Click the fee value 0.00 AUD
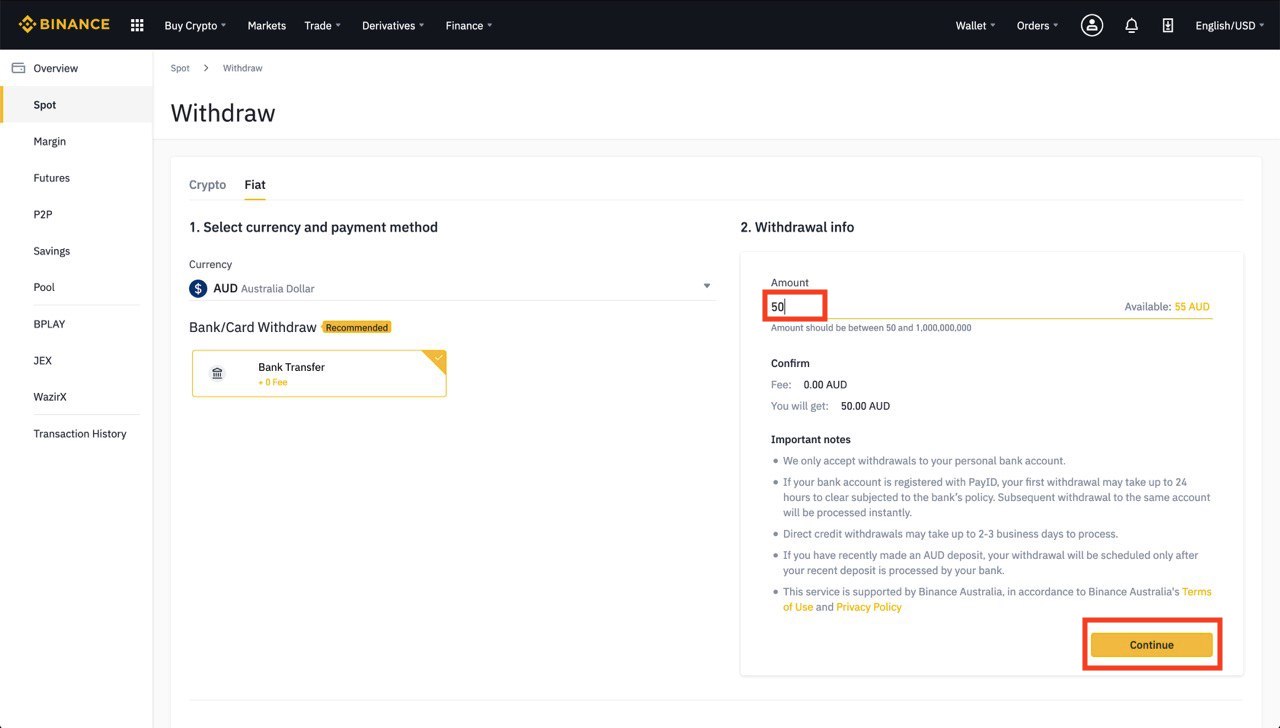Viewport: 1280px width, 728px height. pyautogui.click(x=825, y=385)
